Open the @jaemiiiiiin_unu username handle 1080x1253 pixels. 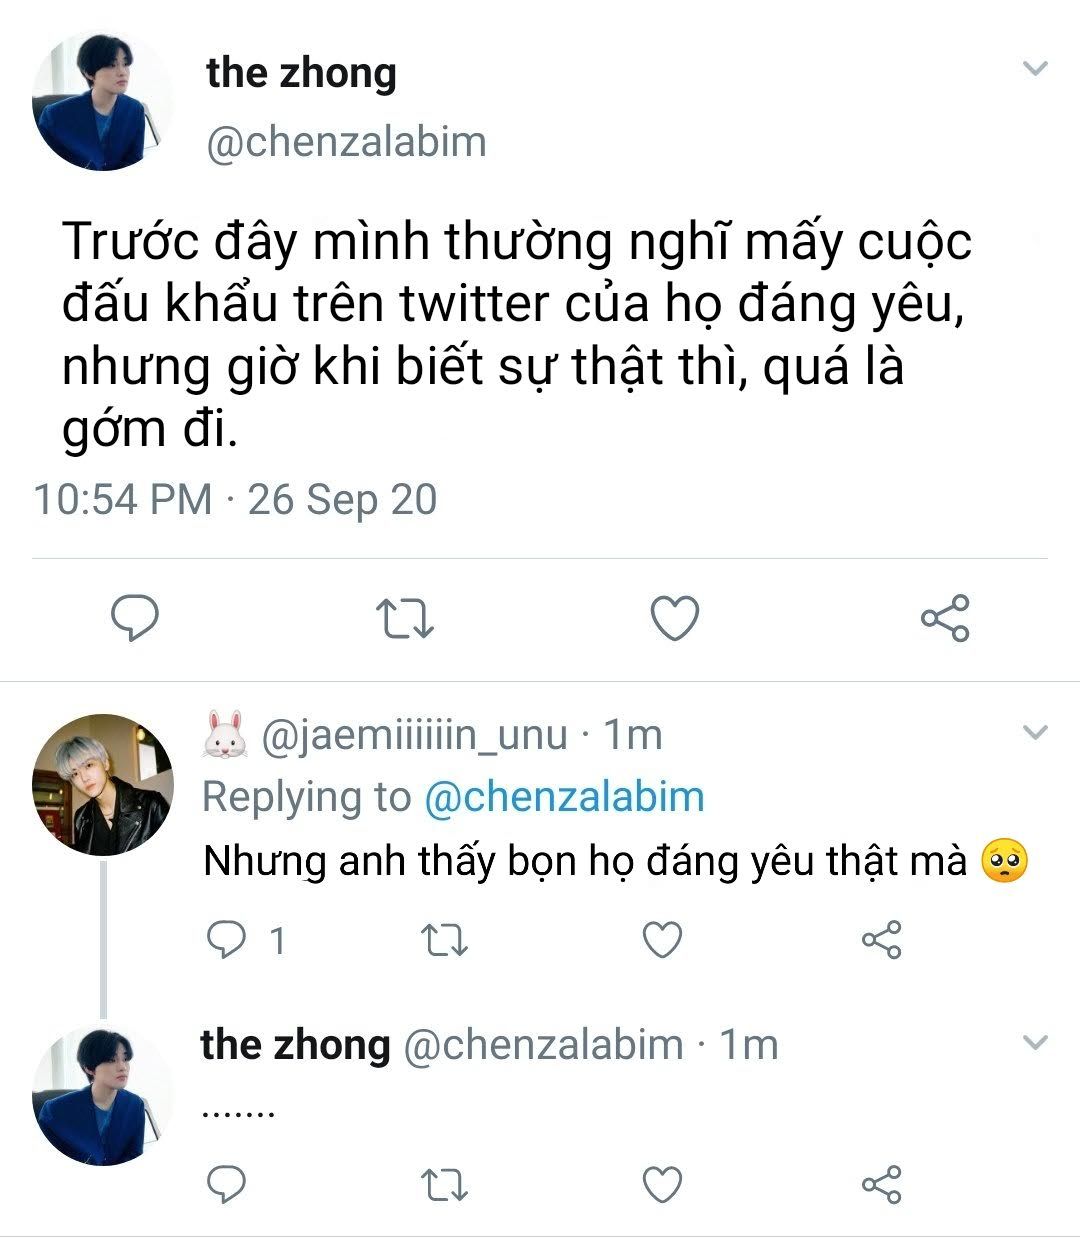(x=414, y=735)
